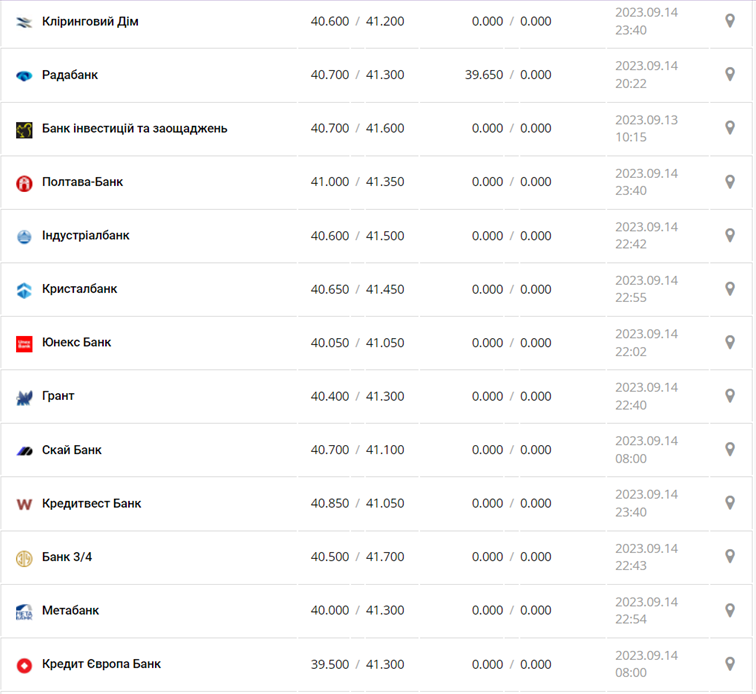The width and height of the screenshot is (756, 694).
Task: Open the Кристалбанк bank link
Action: (79, 289)
